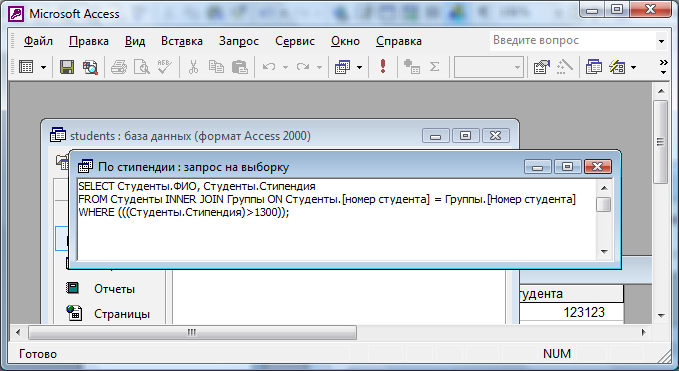Click the Введите вопрос help box
The height and width of the screenshot is (371, 679).
click(x=572, y=41)
